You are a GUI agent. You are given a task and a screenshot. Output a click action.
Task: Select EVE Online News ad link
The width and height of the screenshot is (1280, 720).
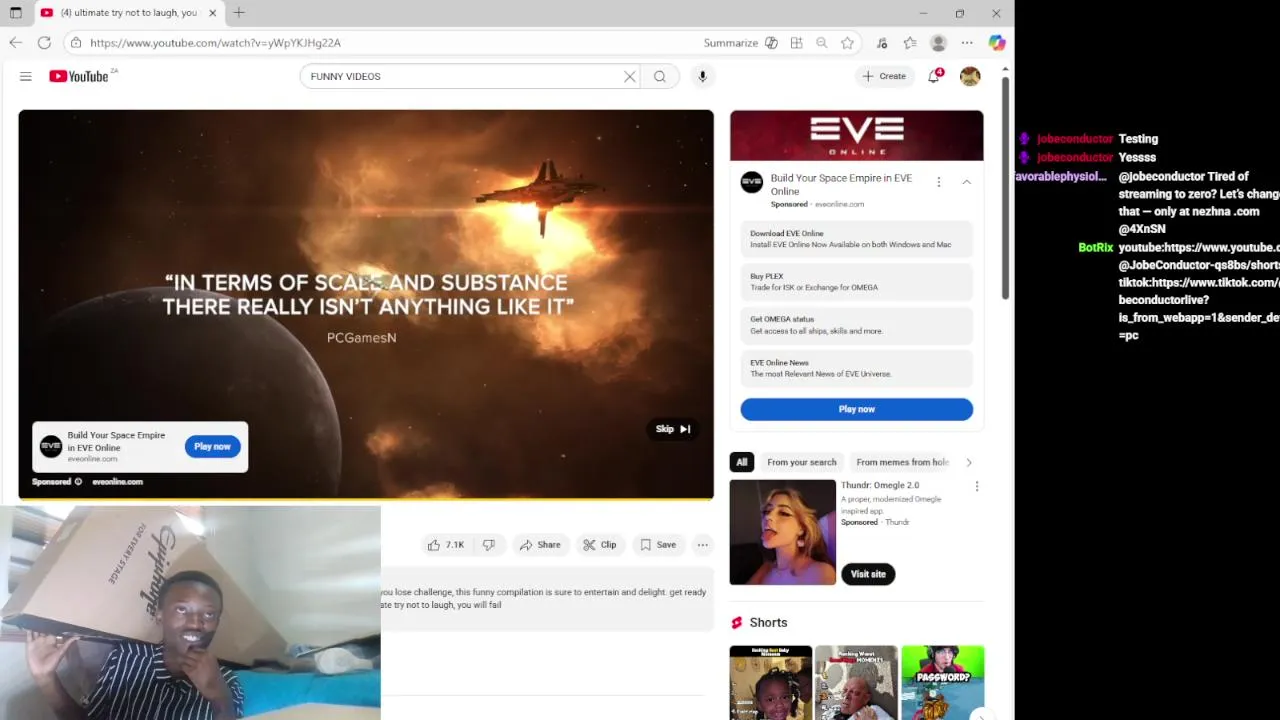[x=856, y=368]
